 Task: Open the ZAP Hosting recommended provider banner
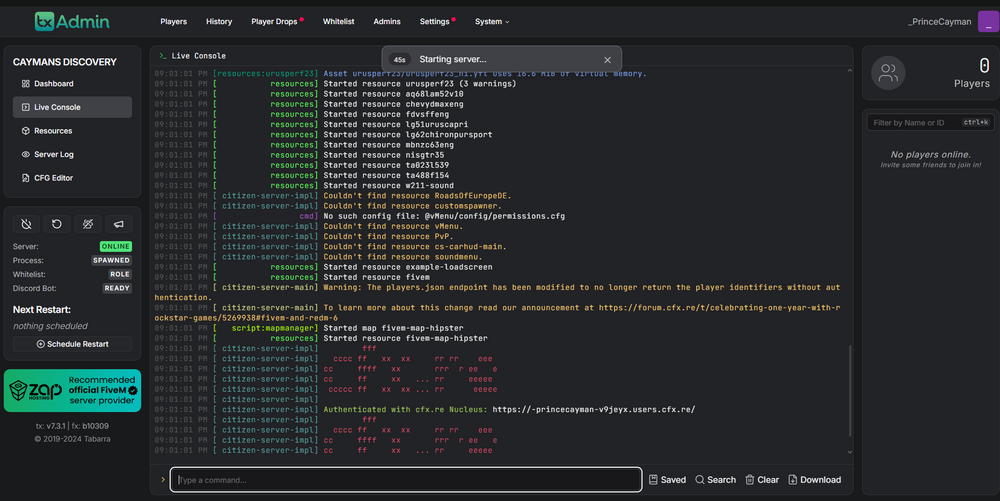[x=72, y=390]
